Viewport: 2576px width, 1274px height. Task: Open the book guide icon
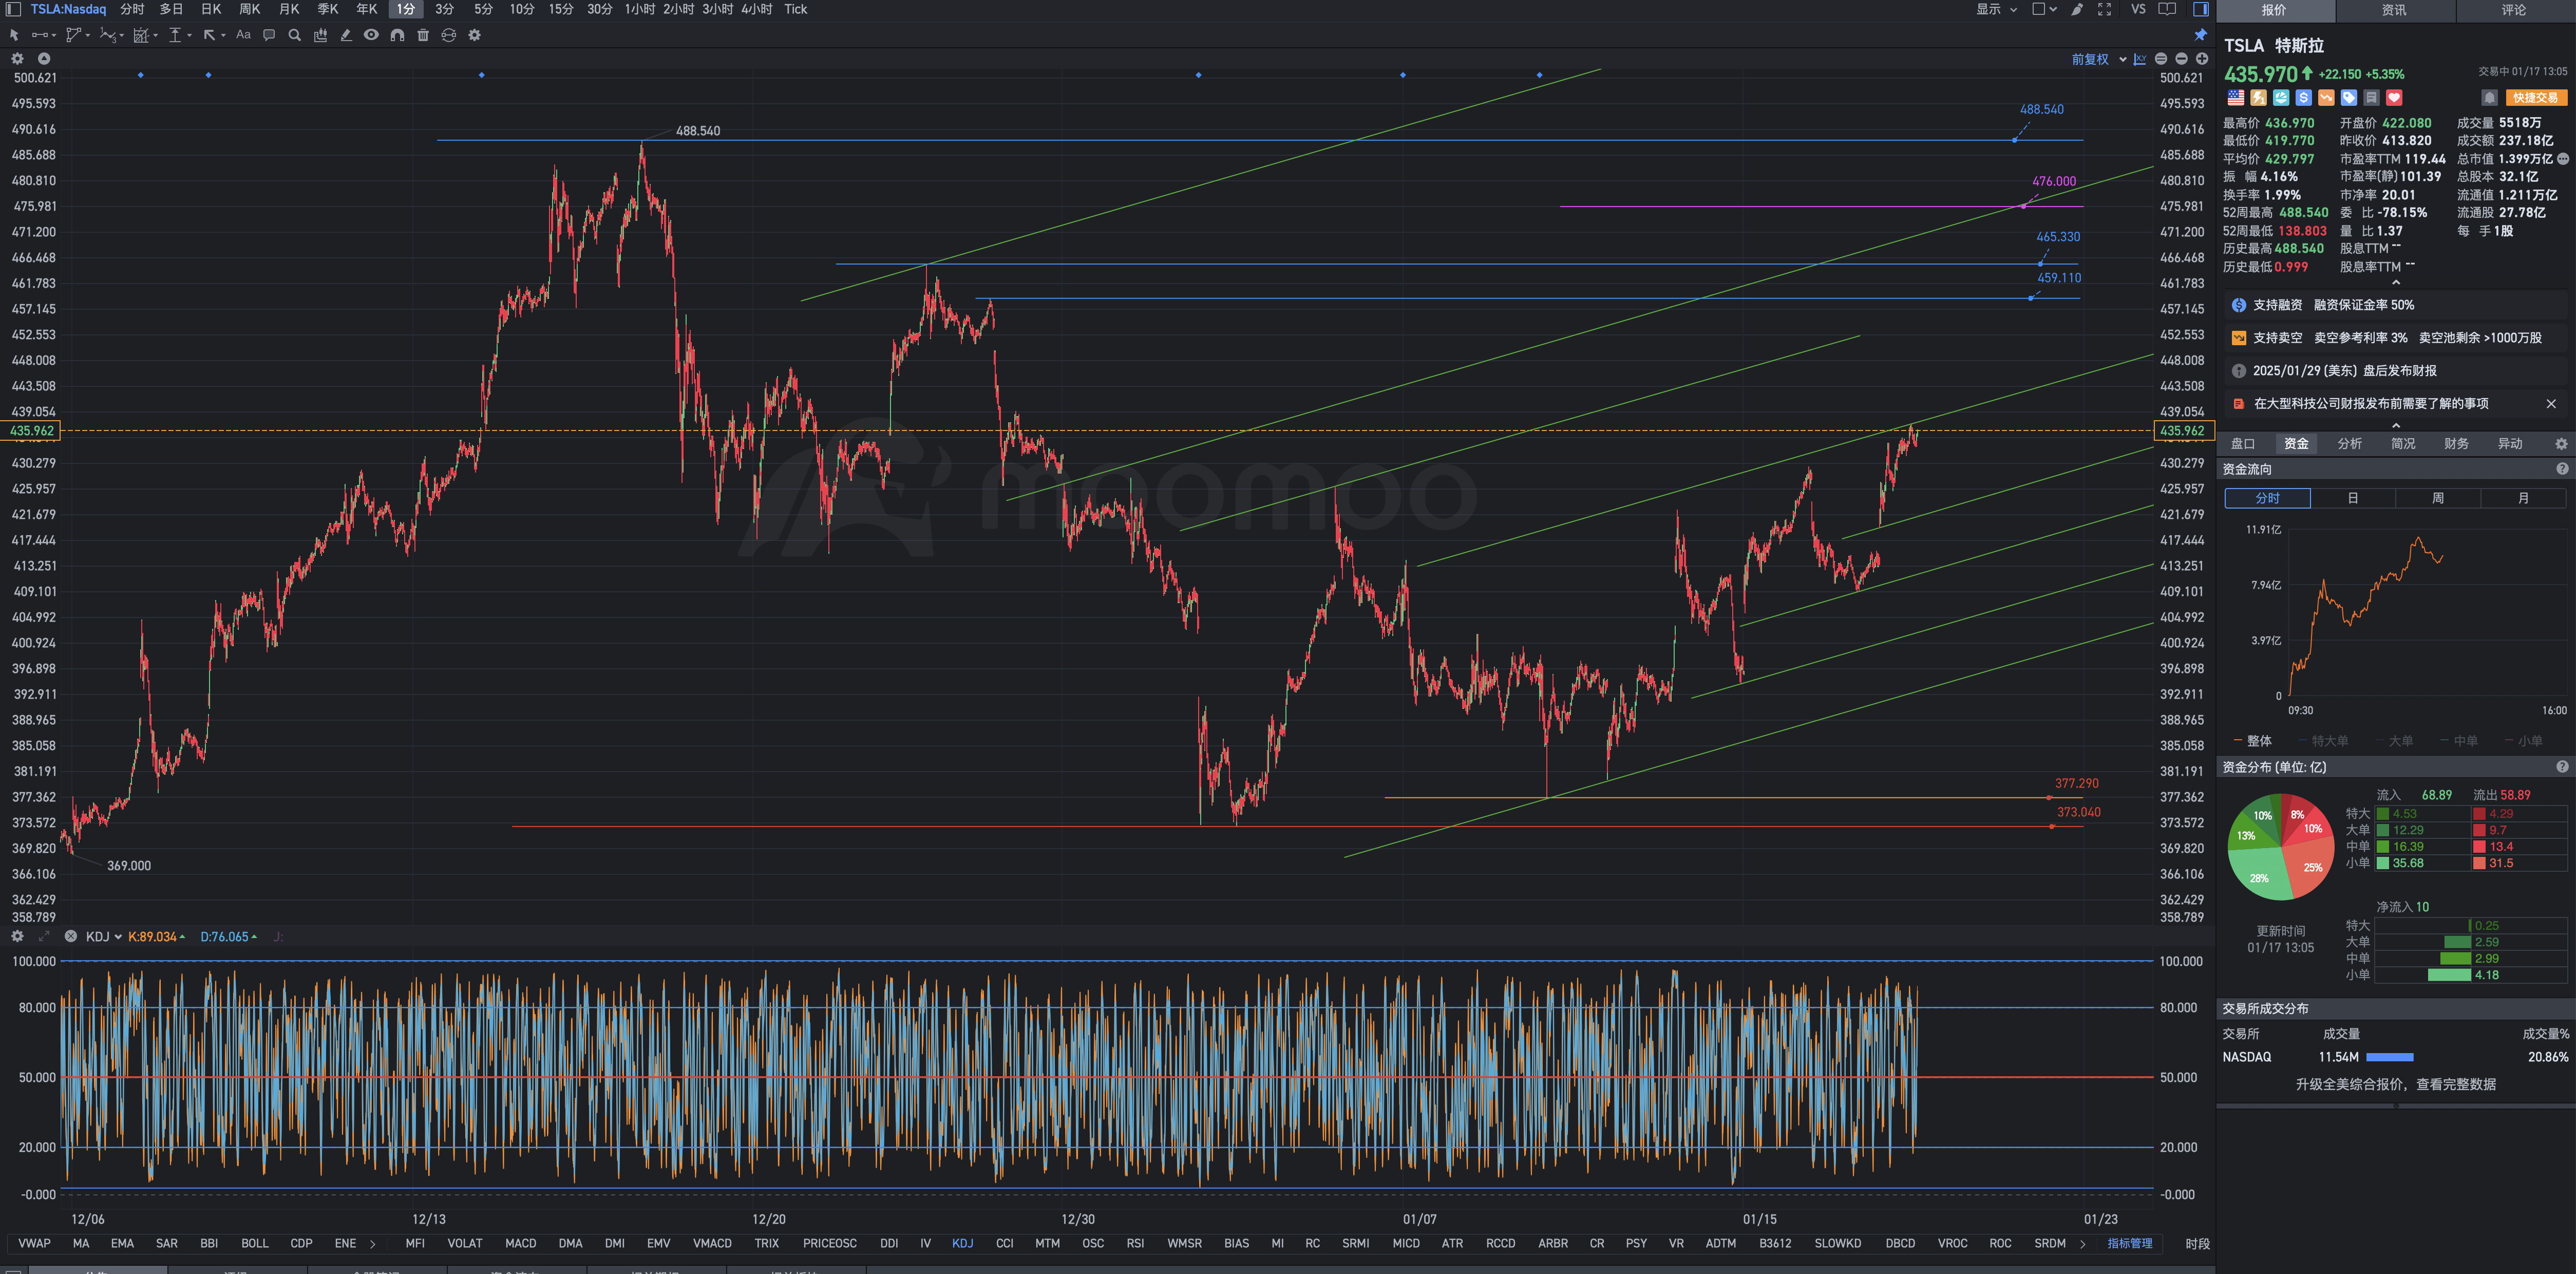click(2167, 9)
